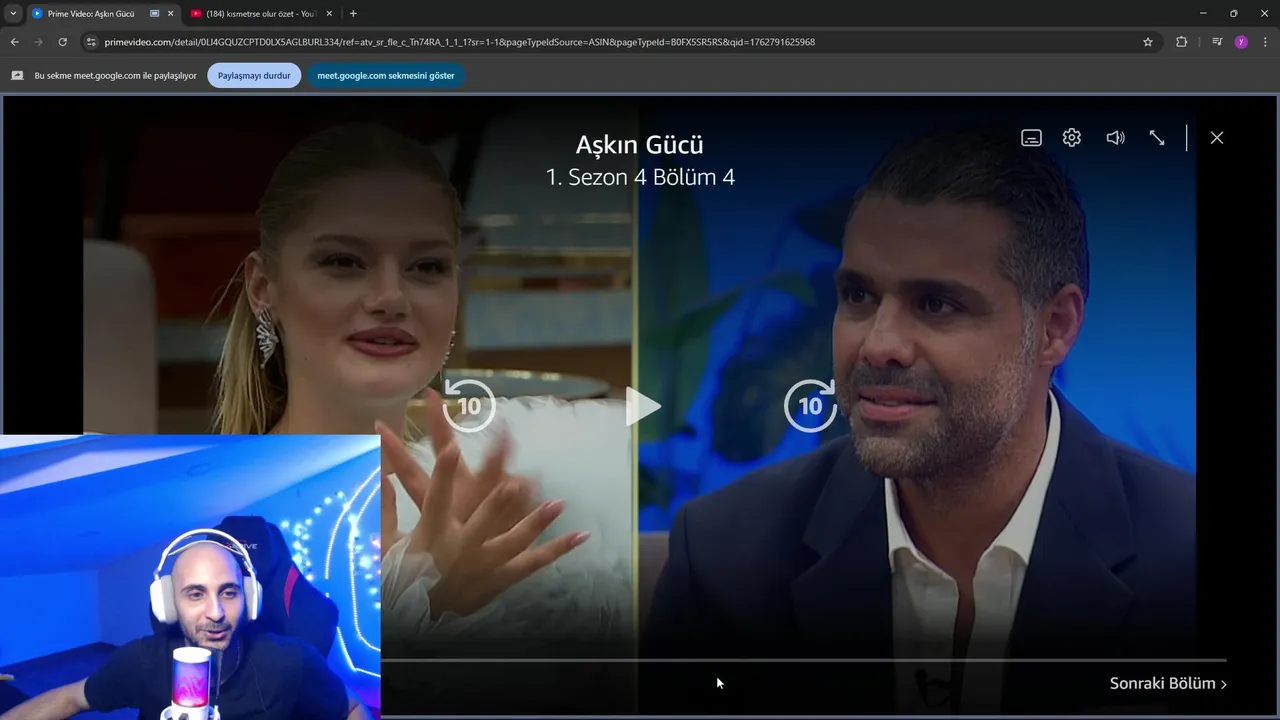The height and width of the screenshot is (720, 1280).
Task: Reload the current page
Action: [62, 42]
